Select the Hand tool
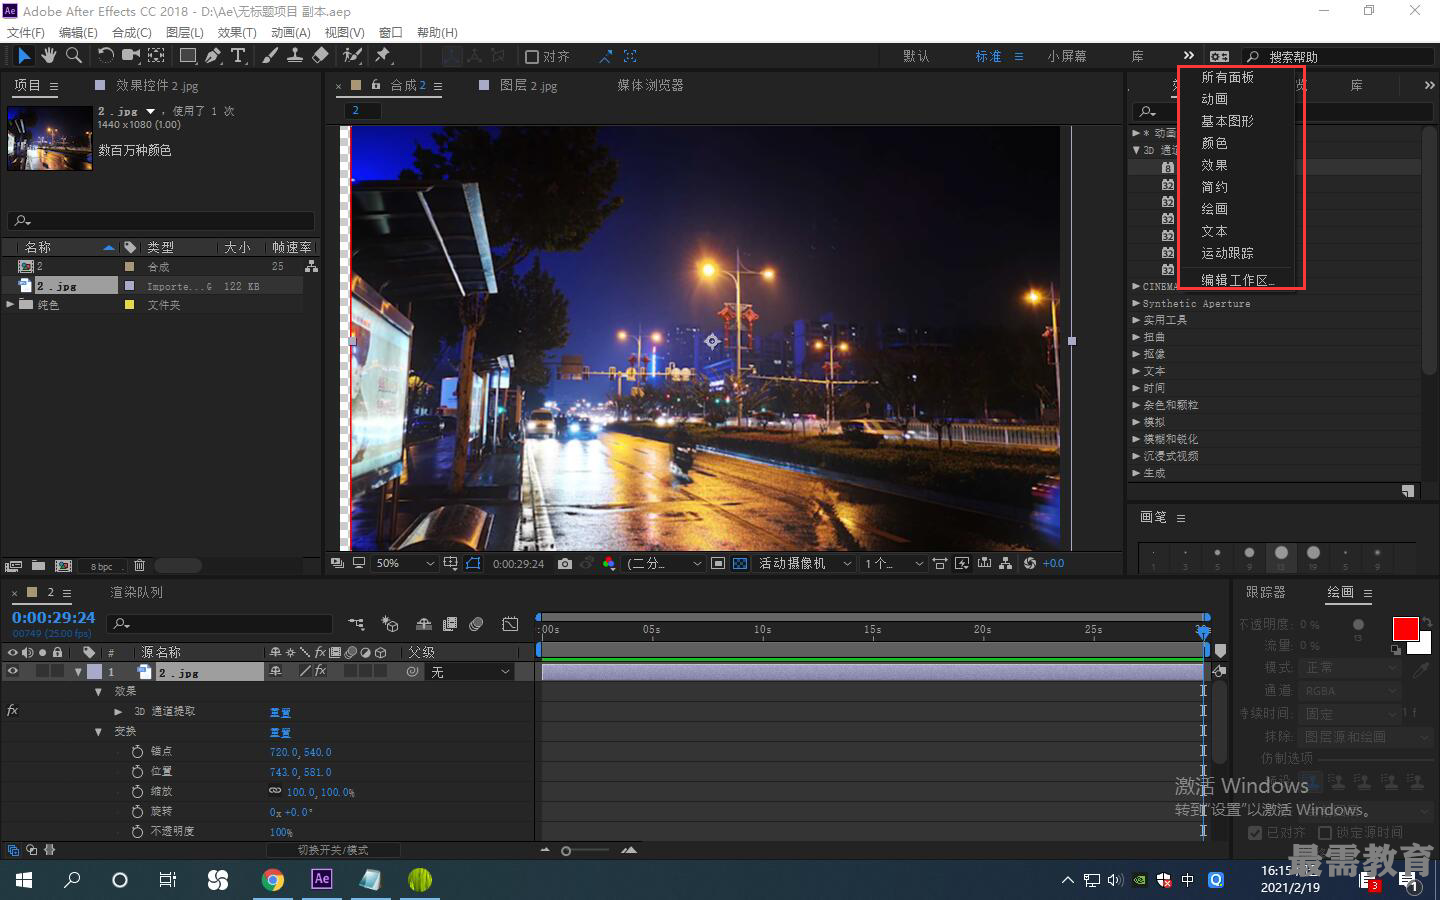The width and height of the screenshot is (1440, 900). click(48, 56)
